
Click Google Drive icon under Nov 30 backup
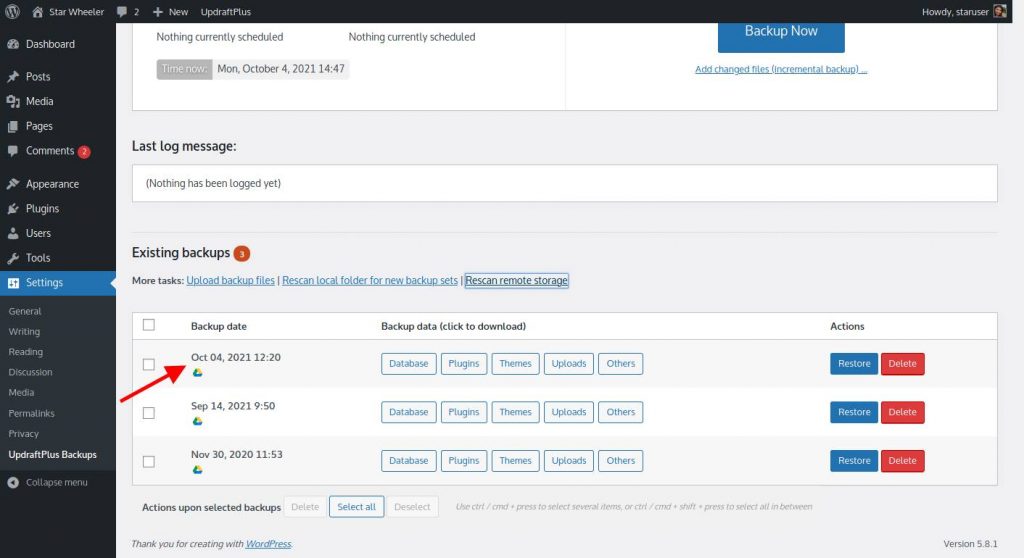coord(197,470)
